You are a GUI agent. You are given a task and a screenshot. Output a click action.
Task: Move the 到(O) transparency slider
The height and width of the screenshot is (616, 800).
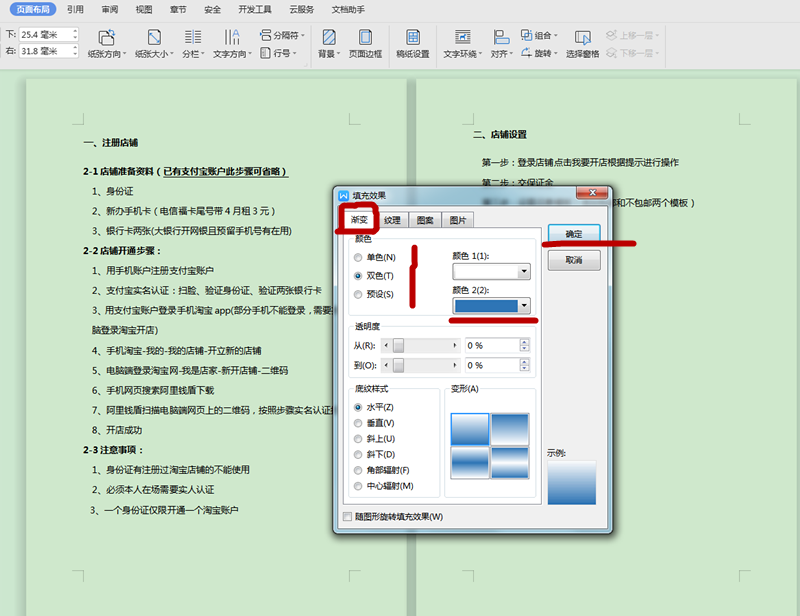coord(398,365)
